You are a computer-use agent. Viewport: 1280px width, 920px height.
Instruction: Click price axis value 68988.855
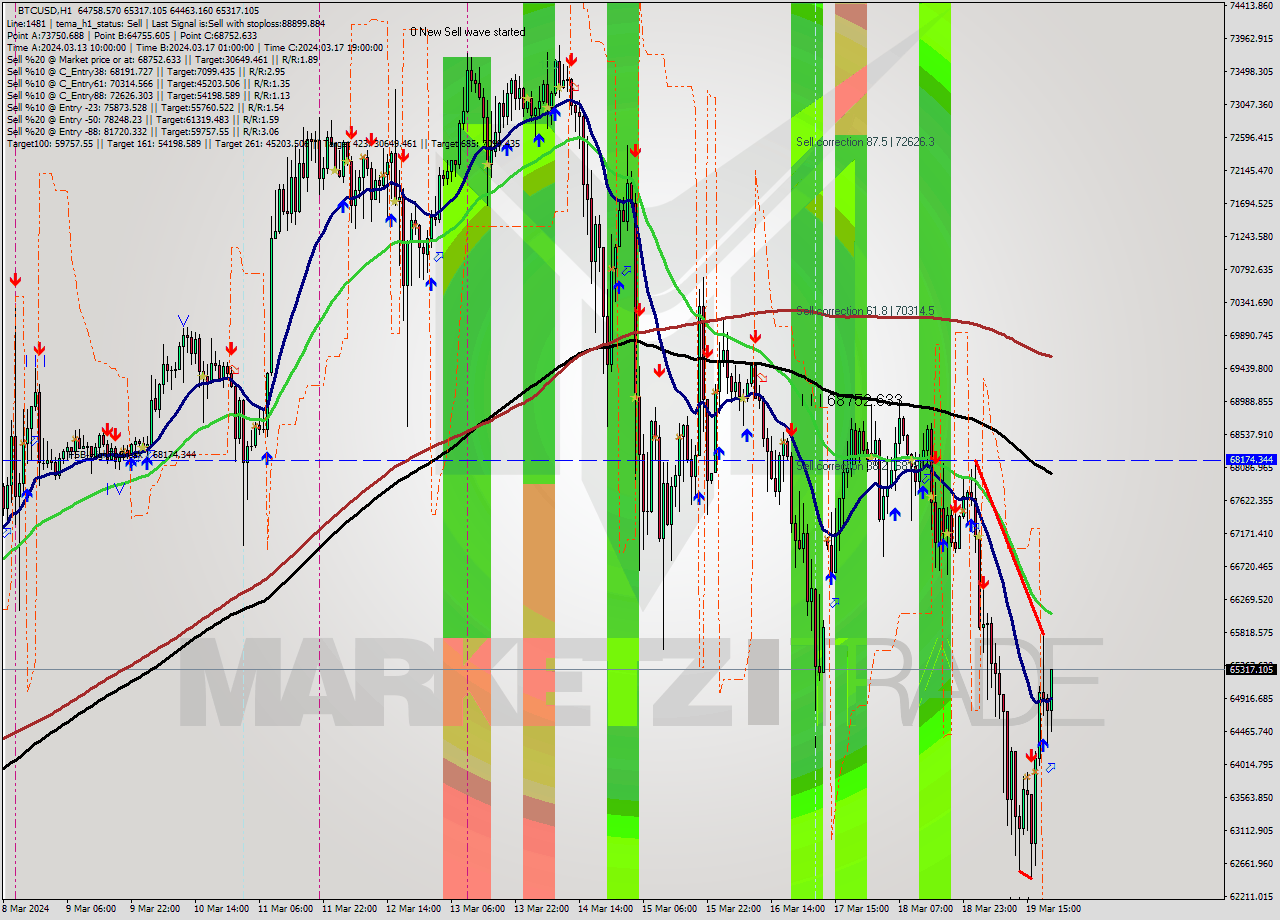tap(1250, 401)
